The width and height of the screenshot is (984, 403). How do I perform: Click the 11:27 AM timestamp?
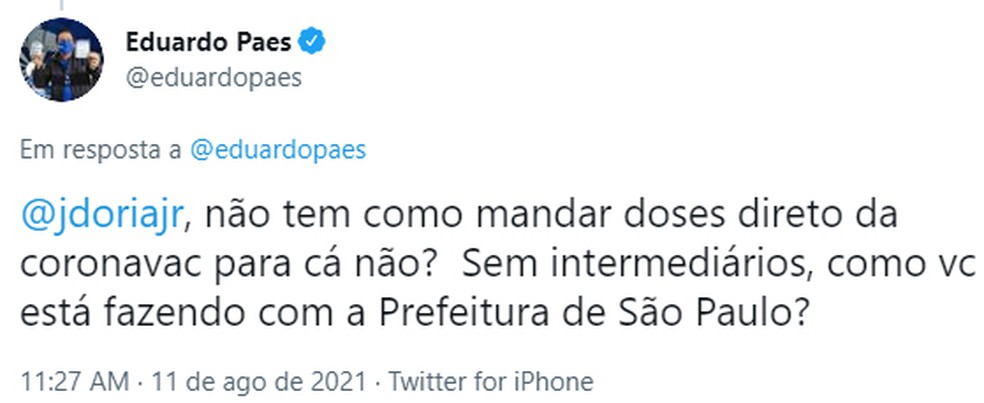coord(73,381)
